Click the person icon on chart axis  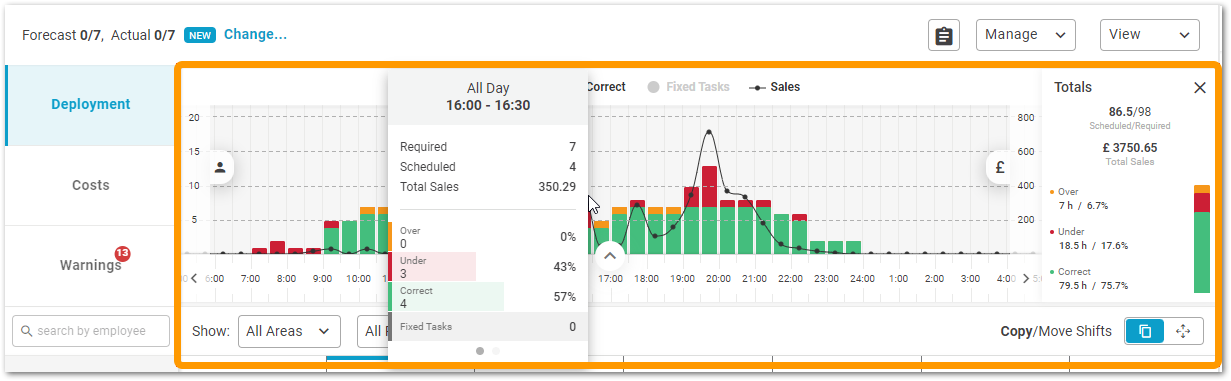pyautogui.click(x=220, y=167)
